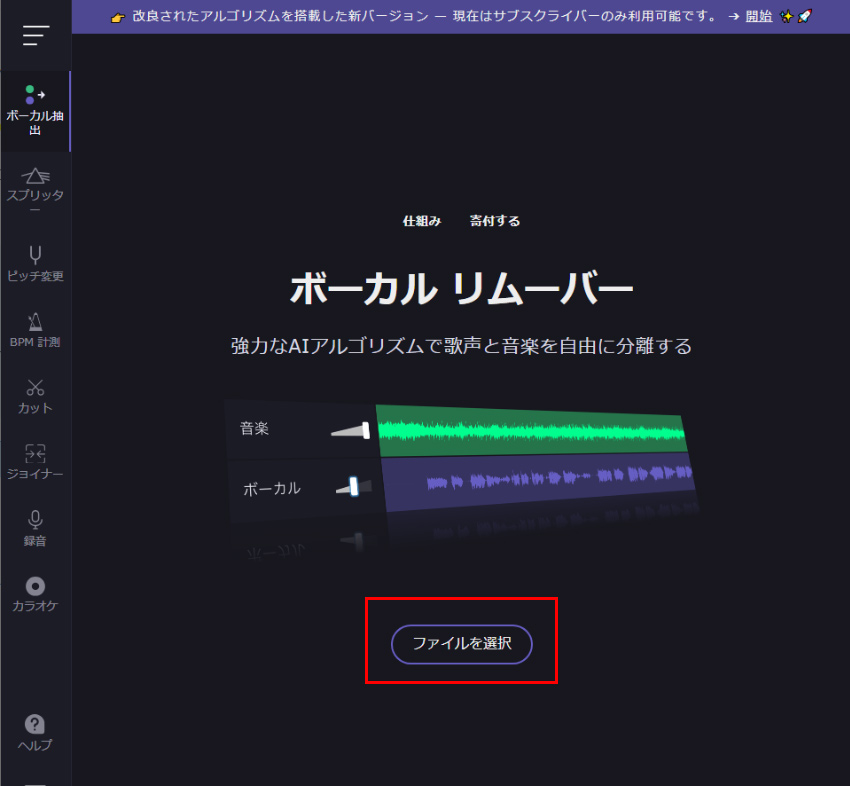This screenshot has height=786, width=850.
Task: Select the ボーカル抽出 vocal remover tool
Action: click(x=35, y=110)
